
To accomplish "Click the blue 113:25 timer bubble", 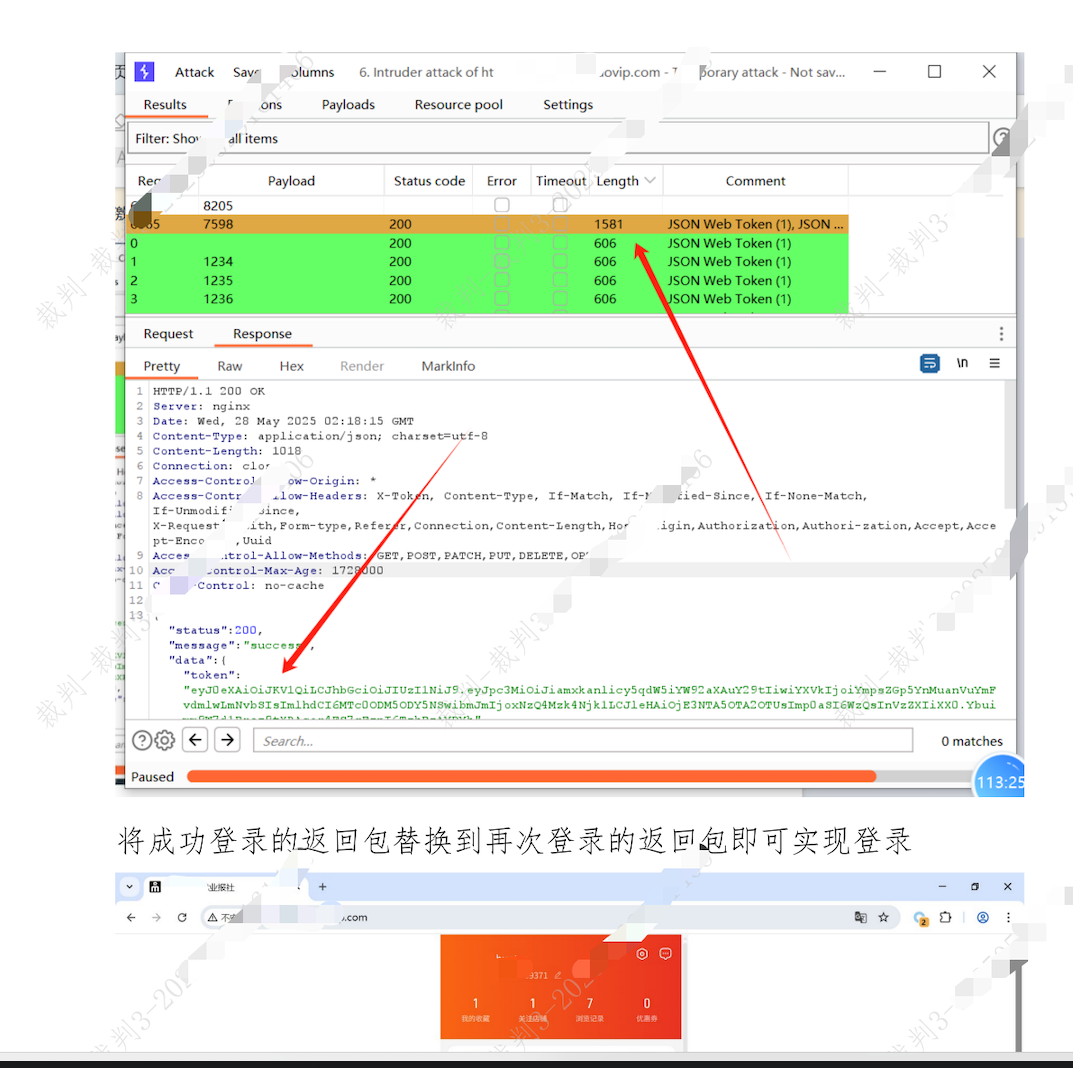I will 999,779.
